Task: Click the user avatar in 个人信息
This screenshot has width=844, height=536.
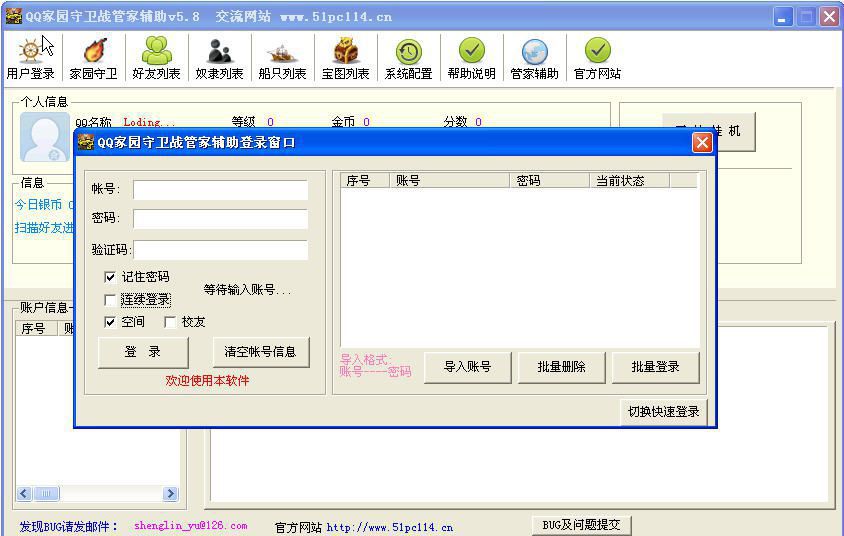Action: coord(45,137)
